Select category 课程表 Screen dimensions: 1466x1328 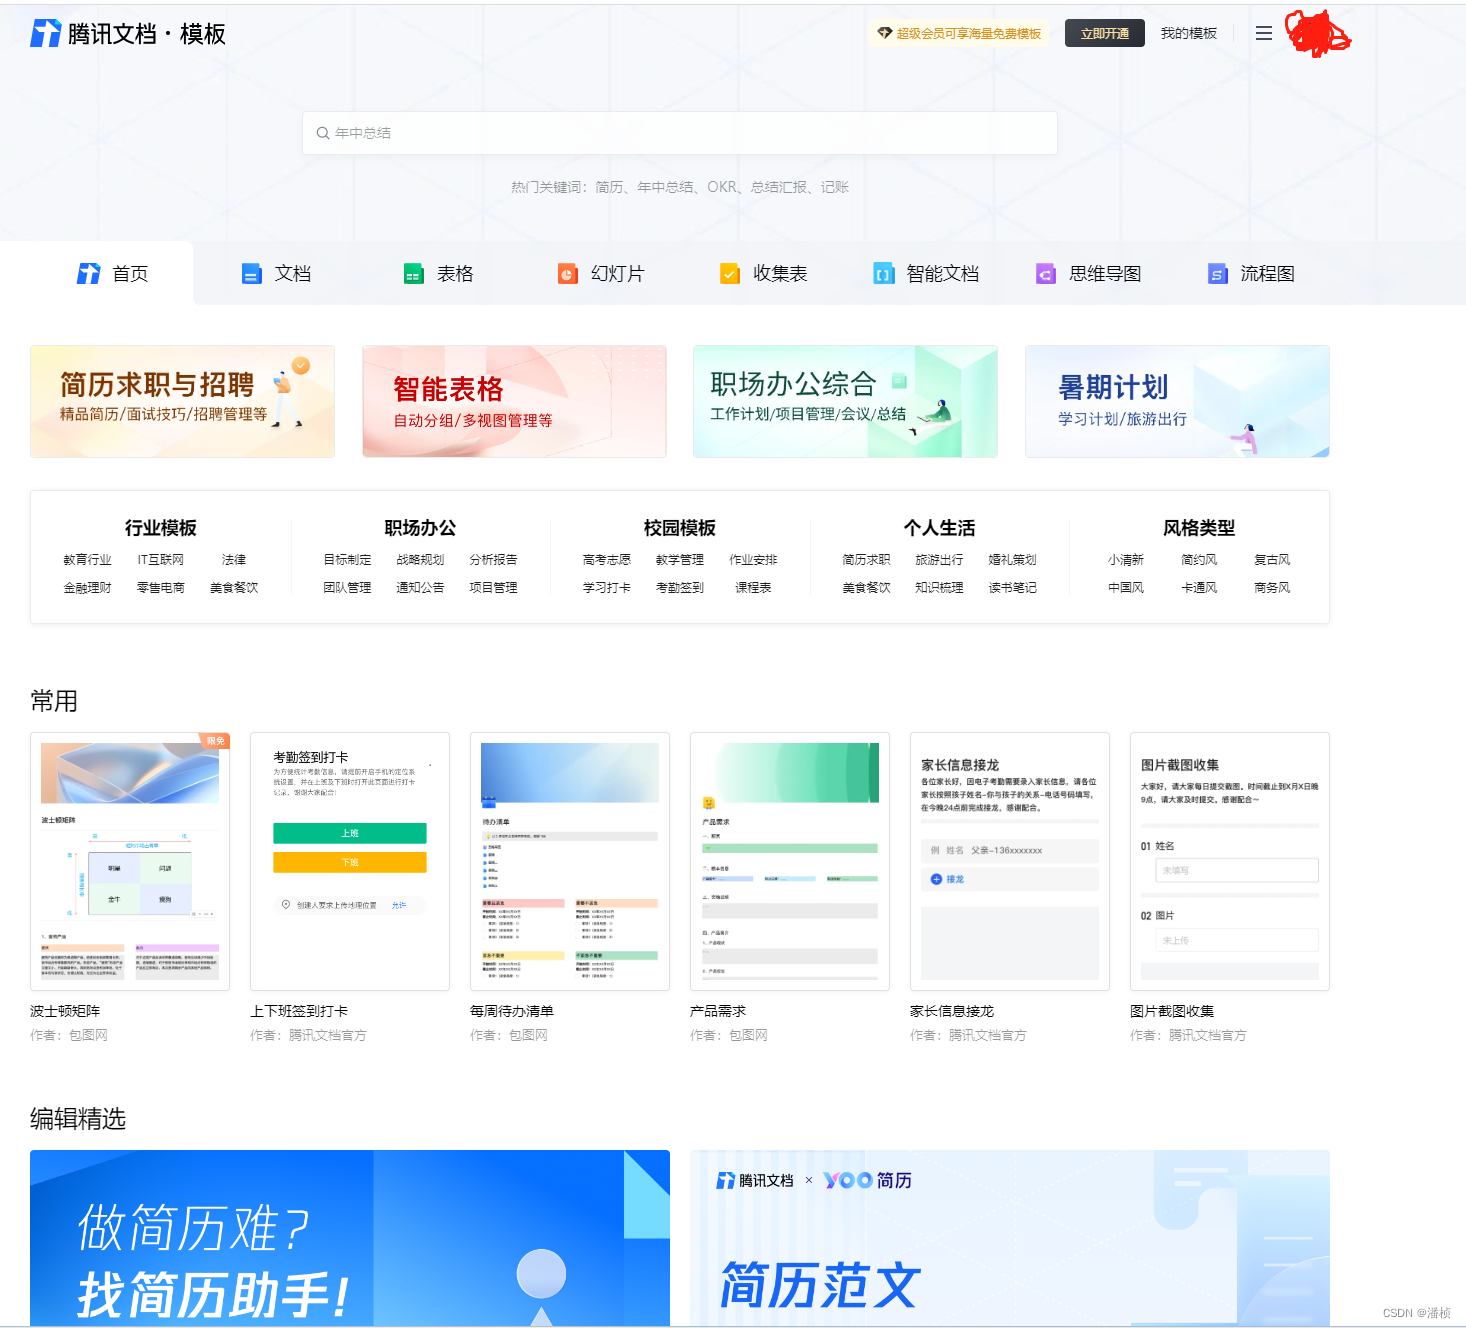pyautogui.click(x=753, y=588)
